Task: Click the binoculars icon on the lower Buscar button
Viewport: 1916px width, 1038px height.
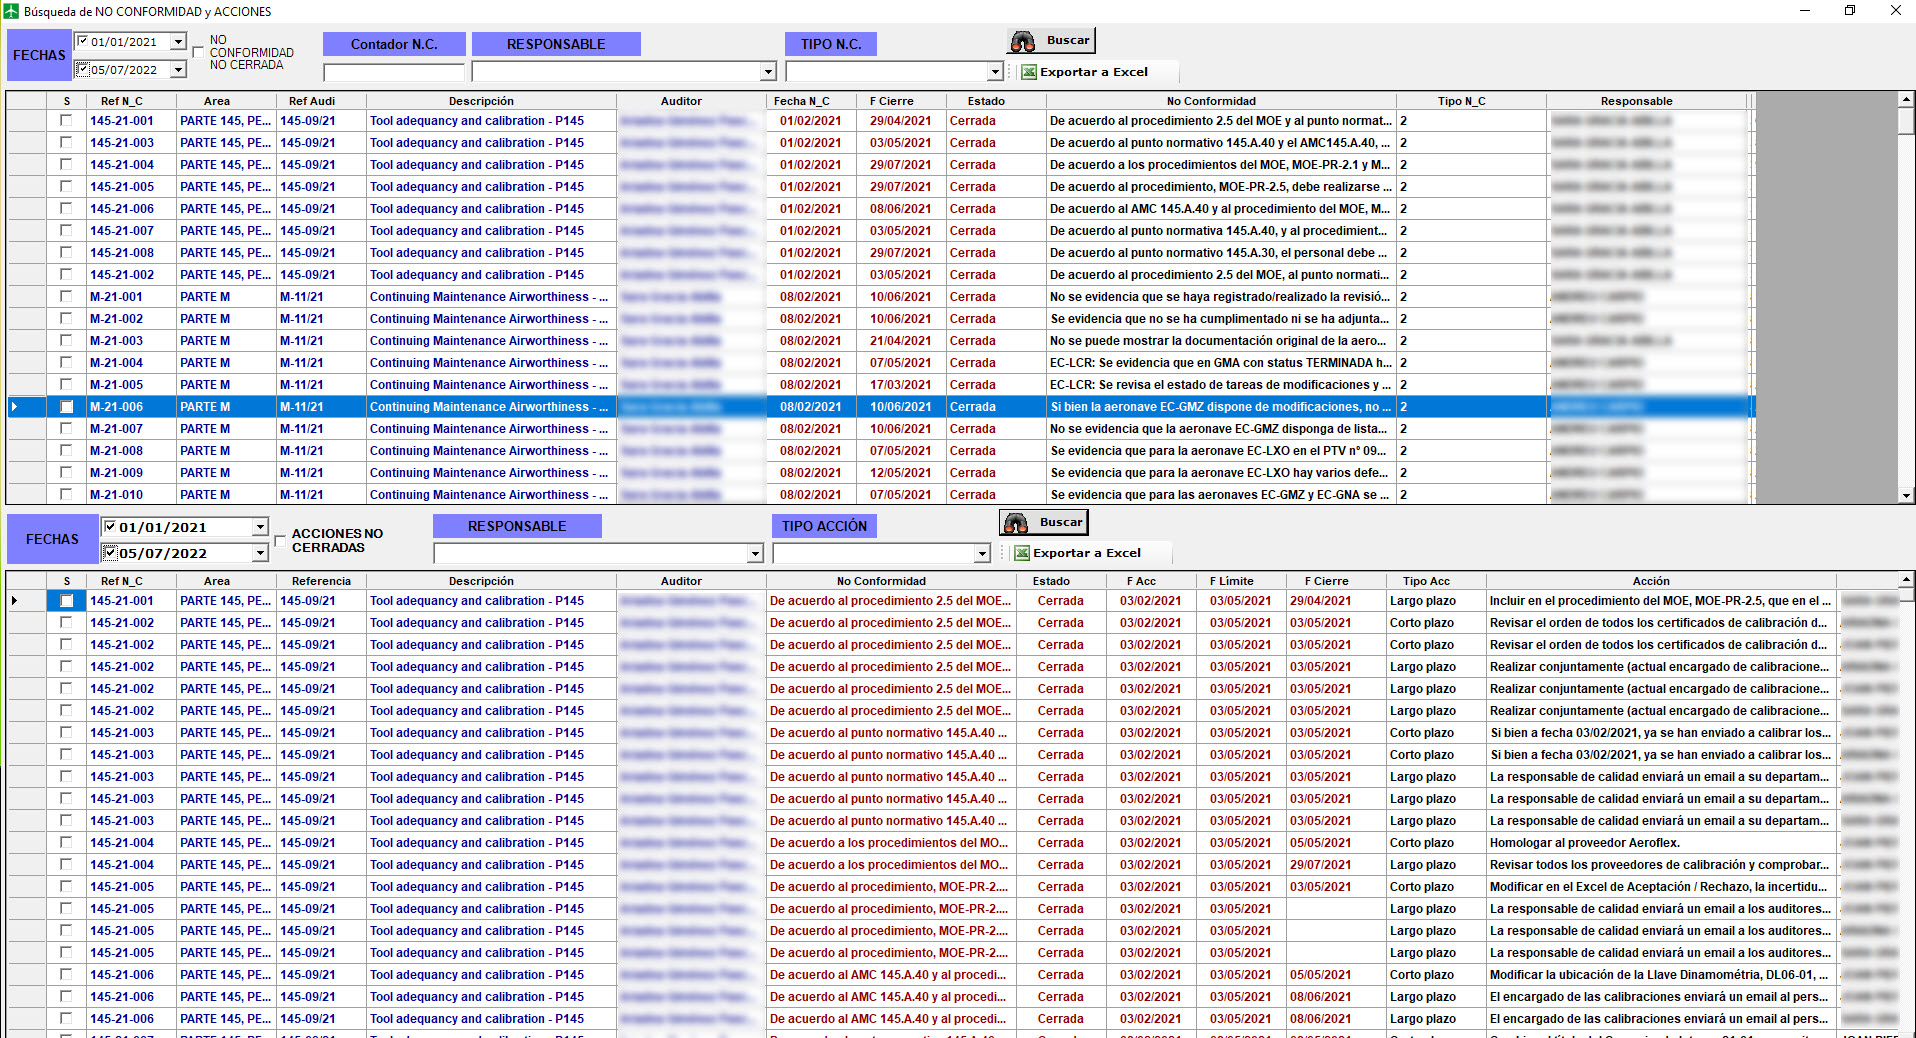Action: coord(1016,523)
